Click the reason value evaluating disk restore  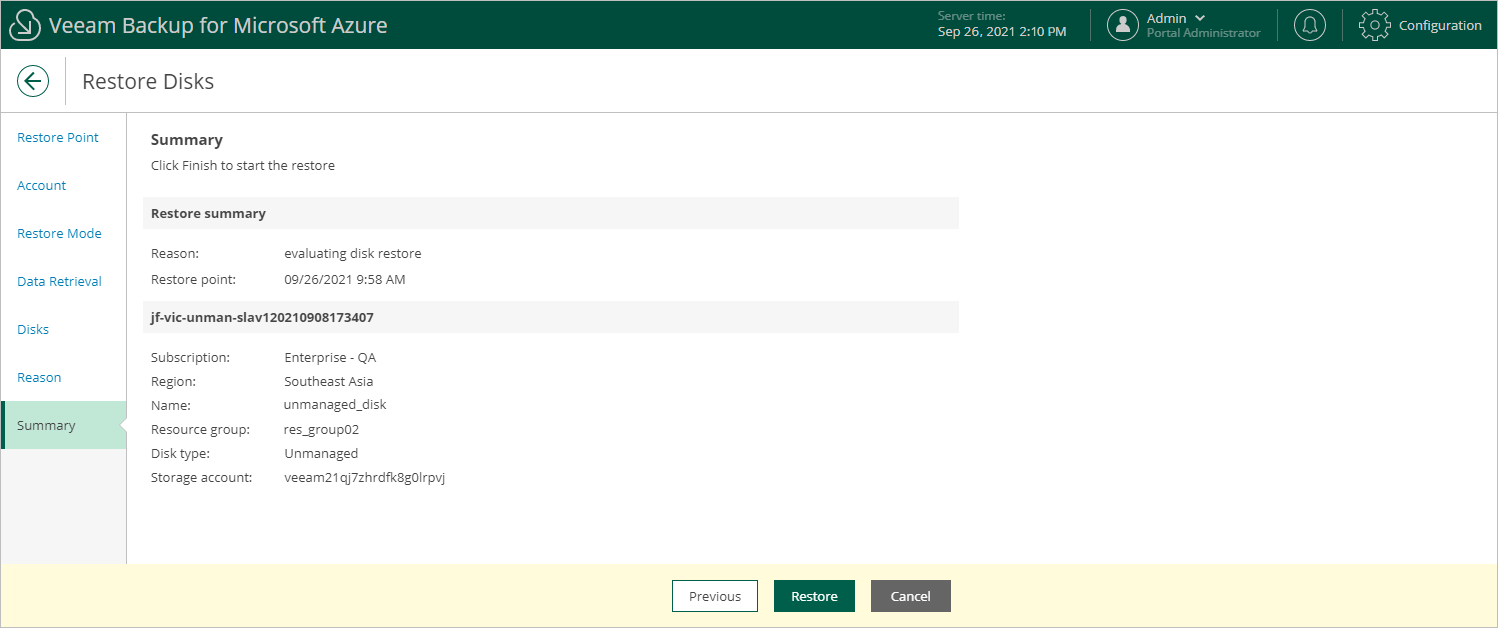click(353, 253)
